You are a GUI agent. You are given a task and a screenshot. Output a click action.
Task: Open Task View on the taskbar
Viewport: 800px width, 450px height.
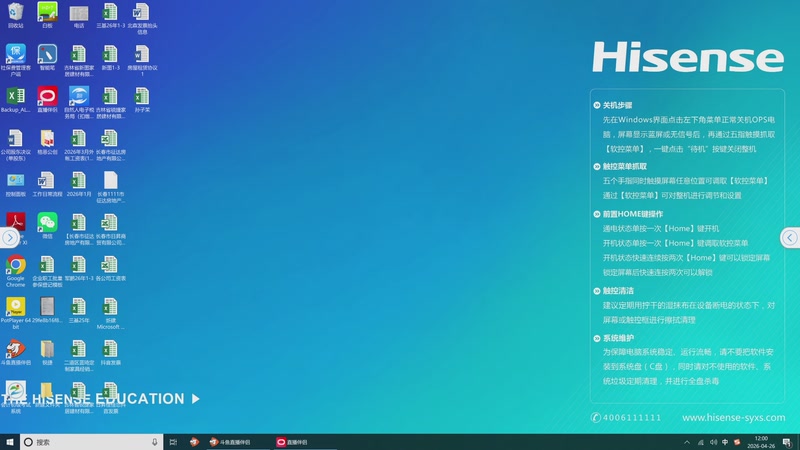coord(173,442)
